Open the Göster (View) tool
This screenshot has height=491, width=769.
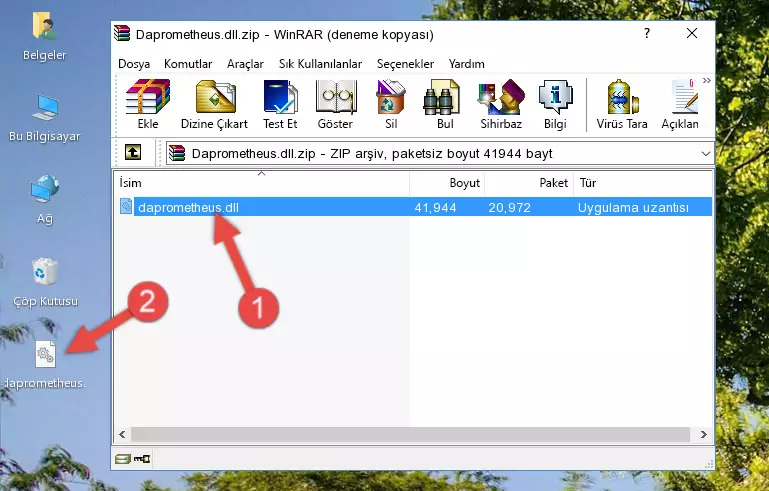pos(335,104)
